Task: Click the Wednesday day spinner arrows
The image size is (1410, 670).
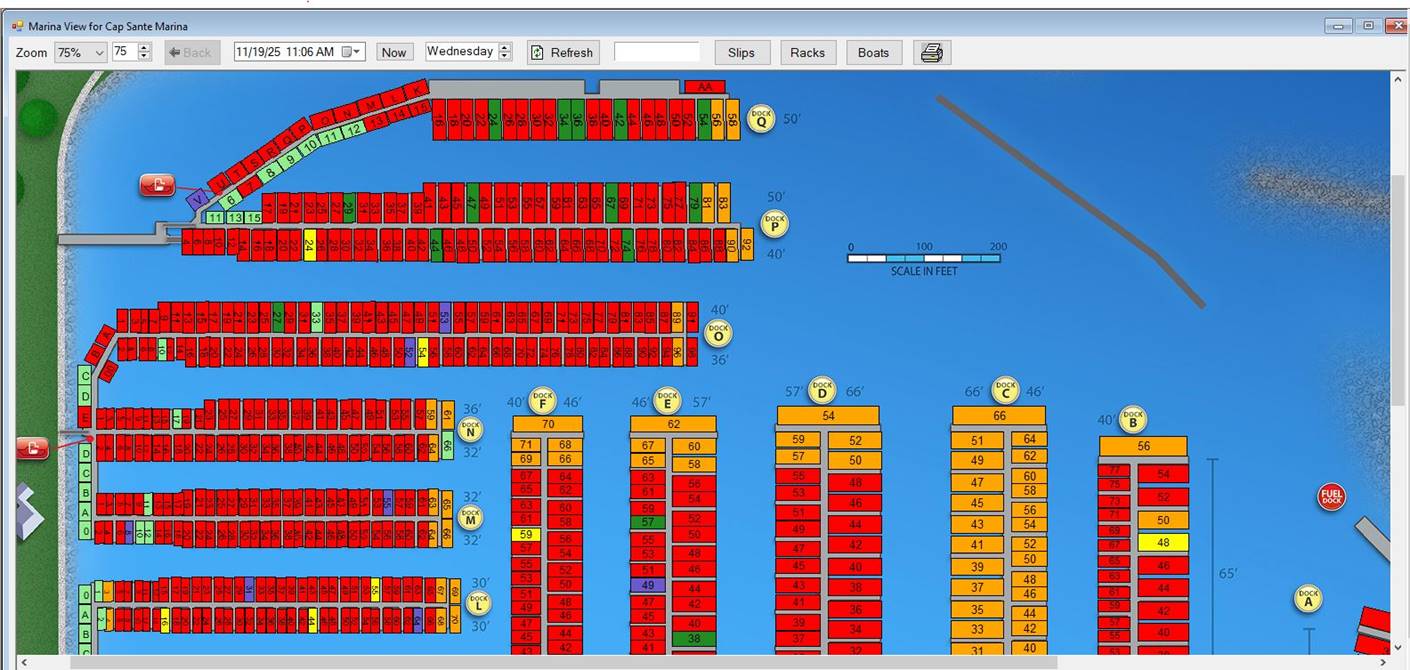Action: [x=505, y=52]
